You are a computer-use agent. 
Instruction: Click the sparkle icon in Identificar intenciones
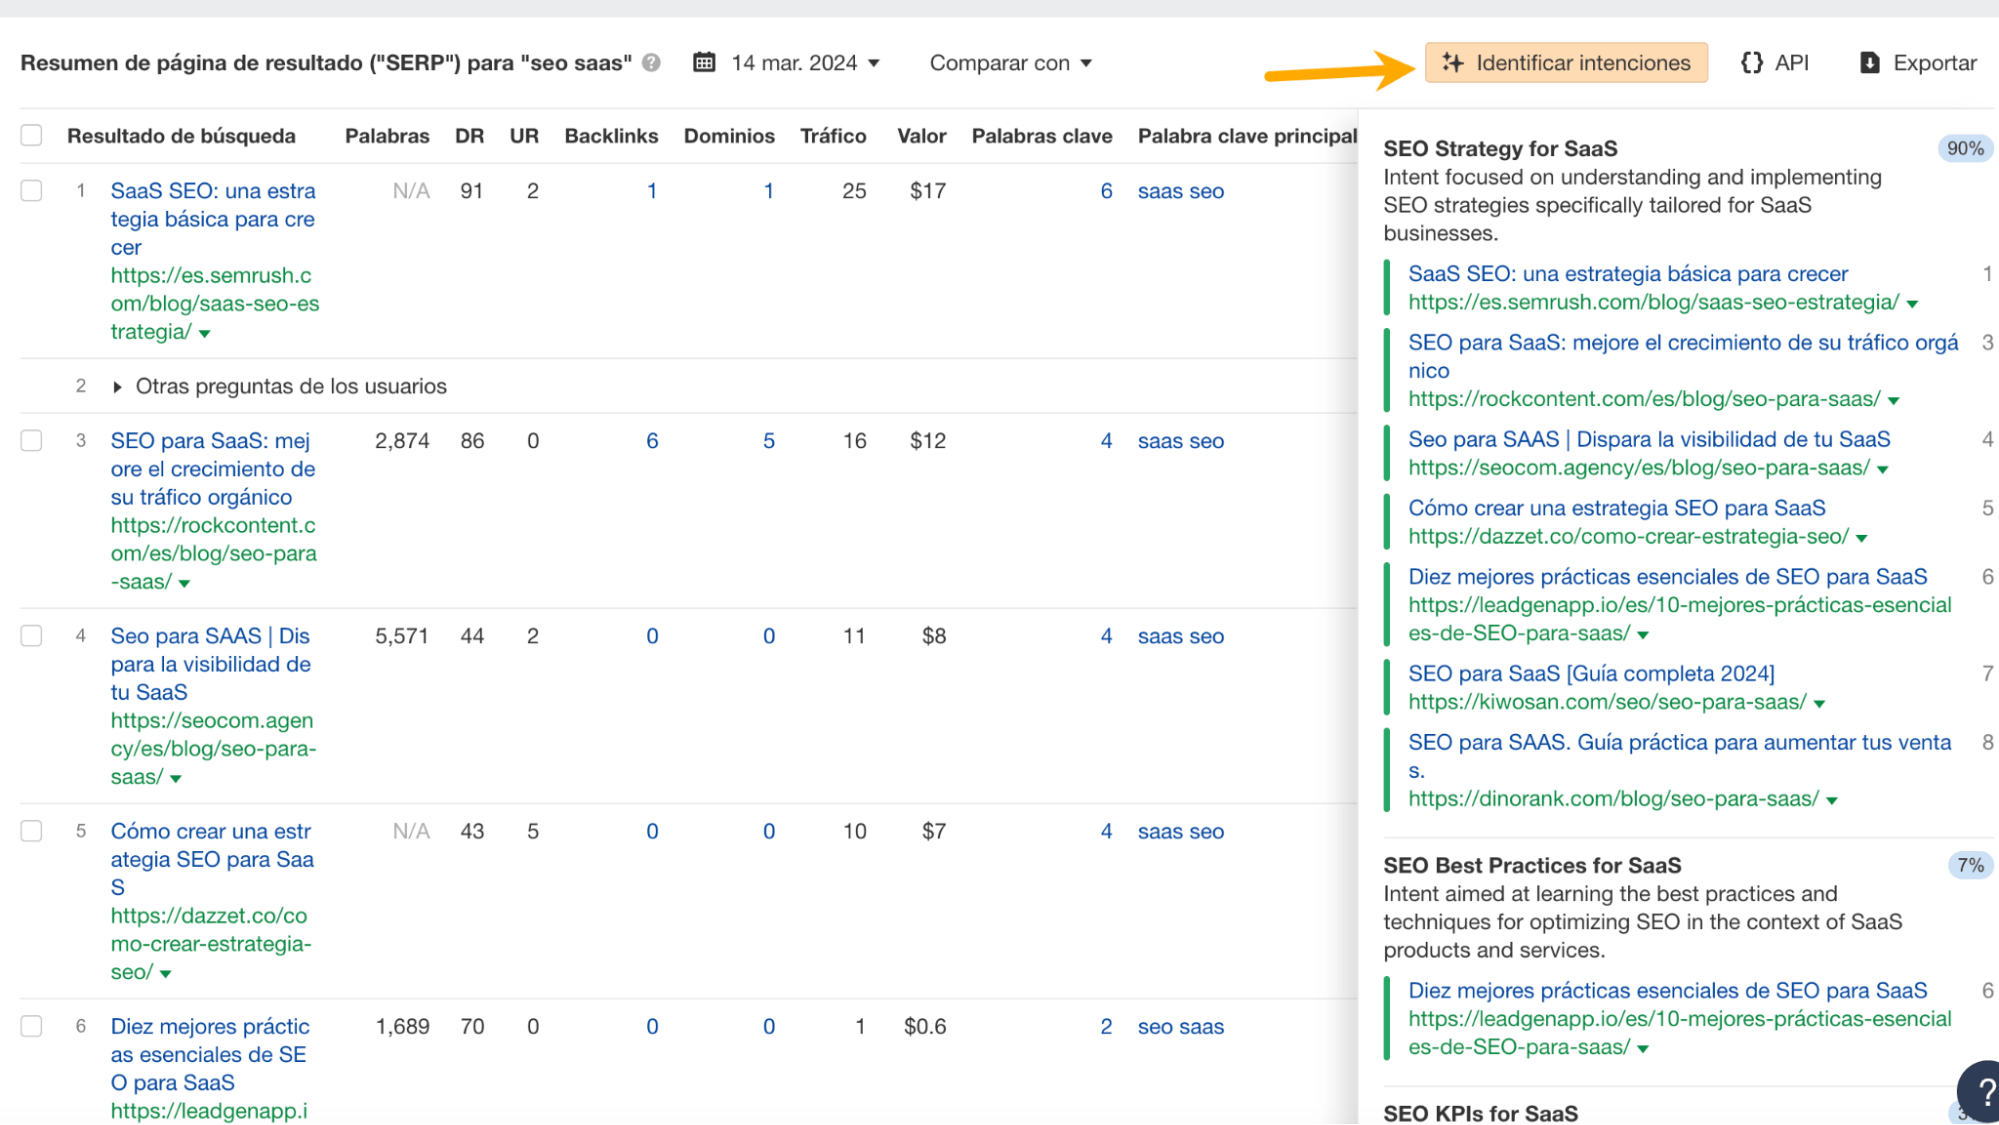1453,63
